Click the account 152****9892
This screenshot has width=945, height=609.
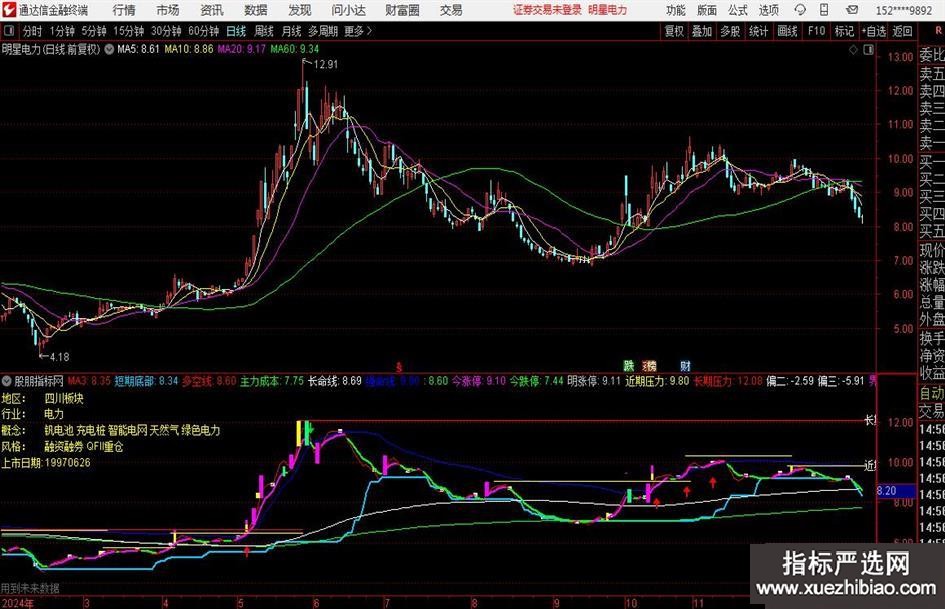904,10
